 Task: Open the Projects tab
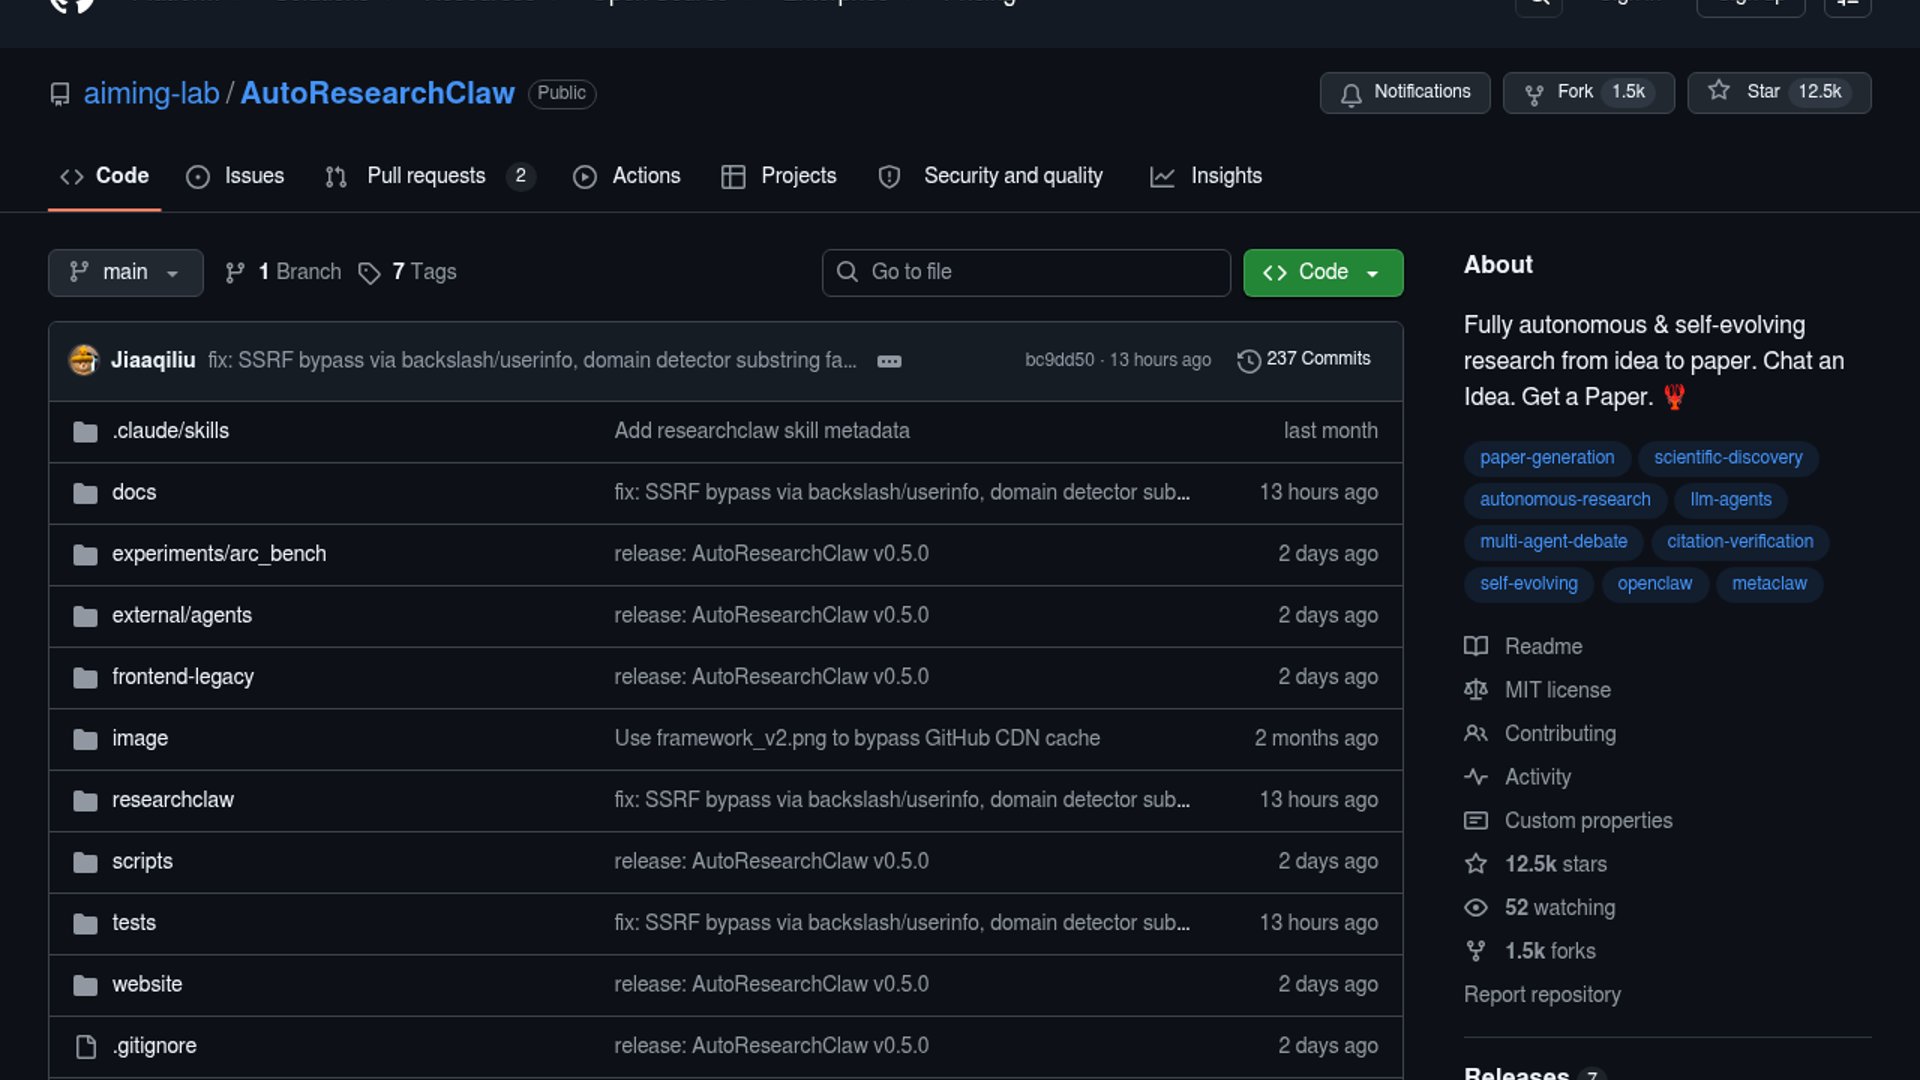point(779,176)
